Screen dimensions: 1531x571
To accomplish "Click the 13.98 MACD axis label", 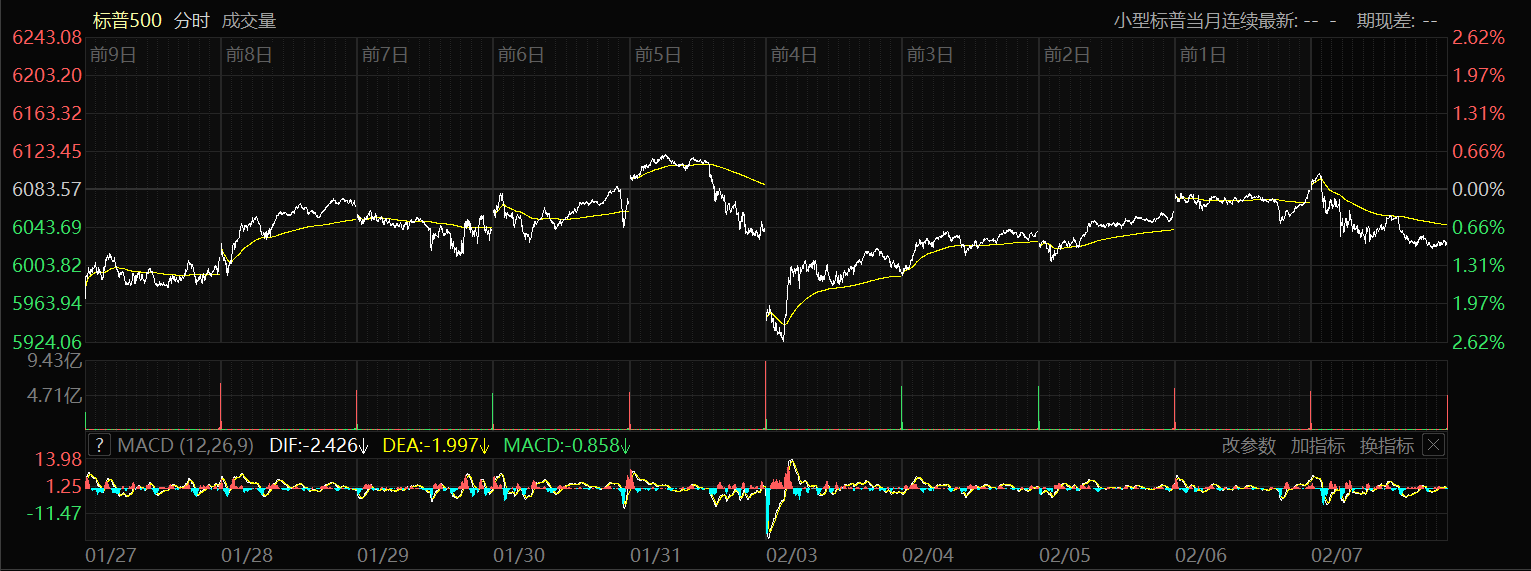I will pos(57,459).
